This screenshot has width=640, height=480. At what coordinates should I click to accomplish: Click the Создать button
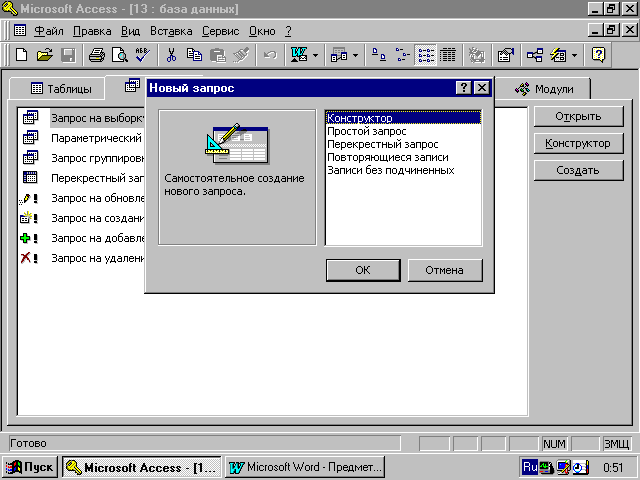tap(578, 170)
